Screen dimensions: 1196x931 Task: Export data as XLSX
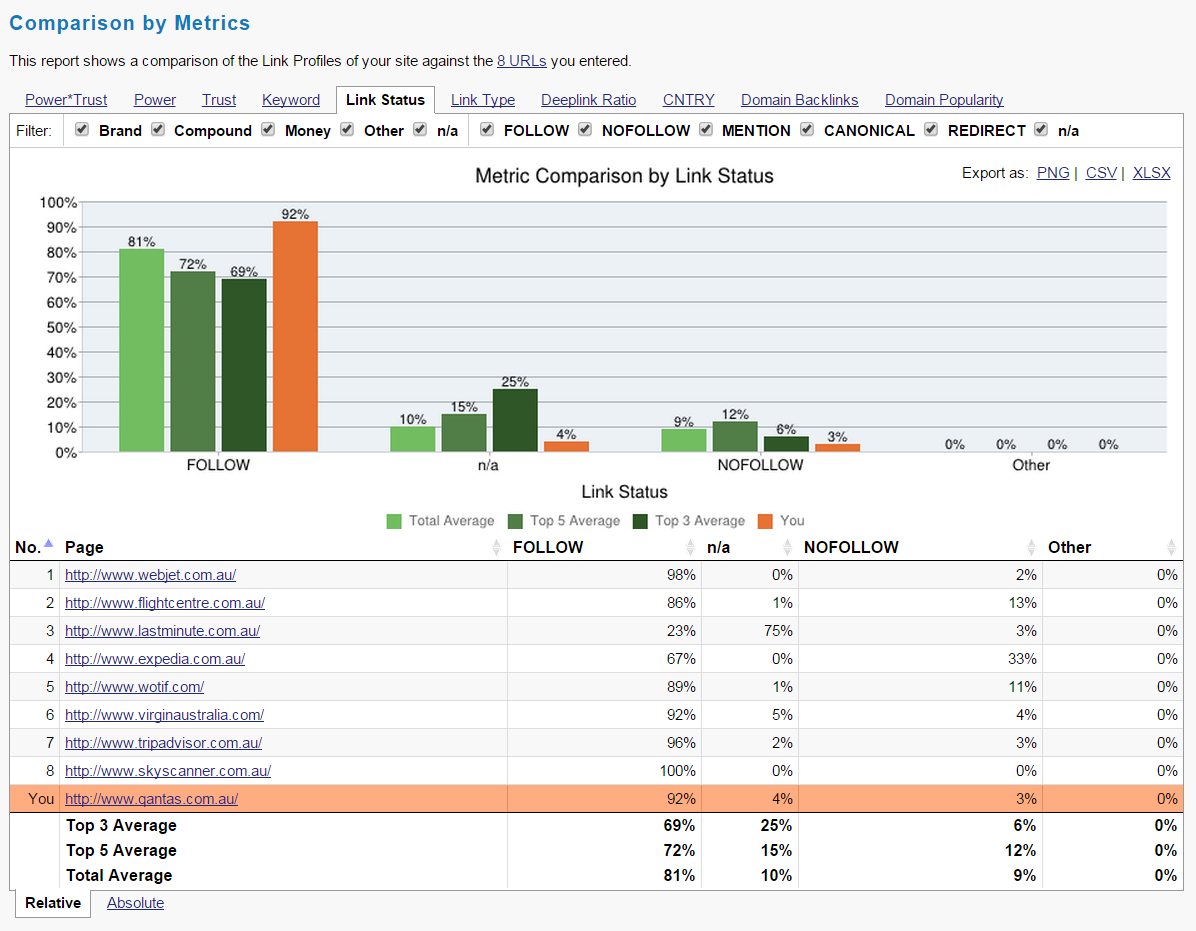[1151, 173]
